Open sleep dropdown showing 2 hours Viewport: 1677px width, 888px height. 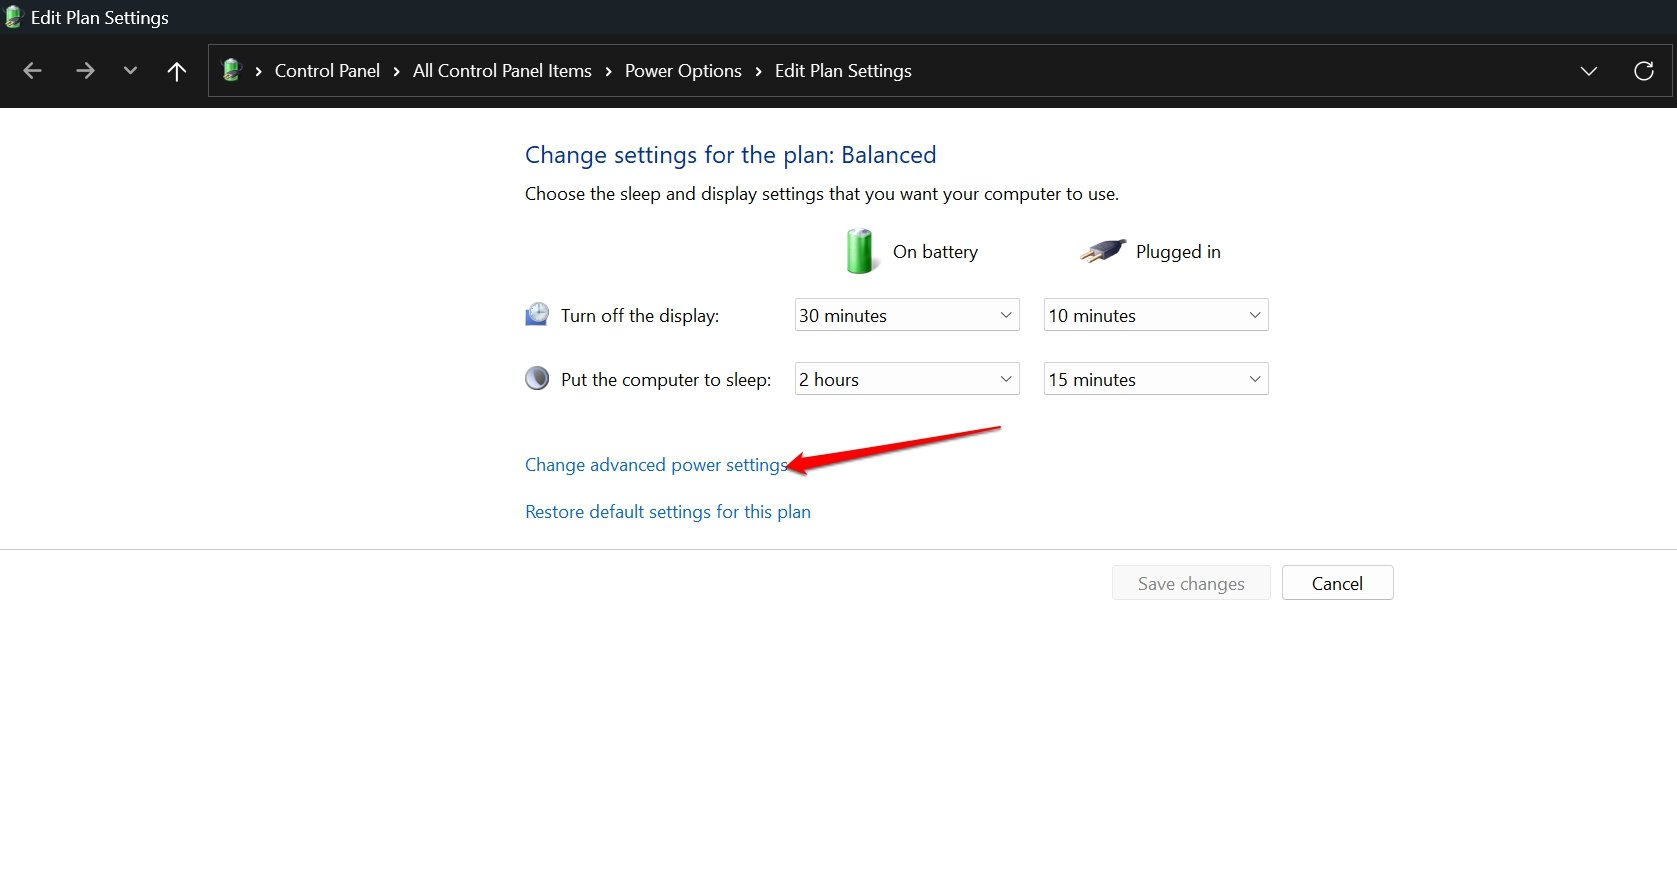(x=907, y=379)
